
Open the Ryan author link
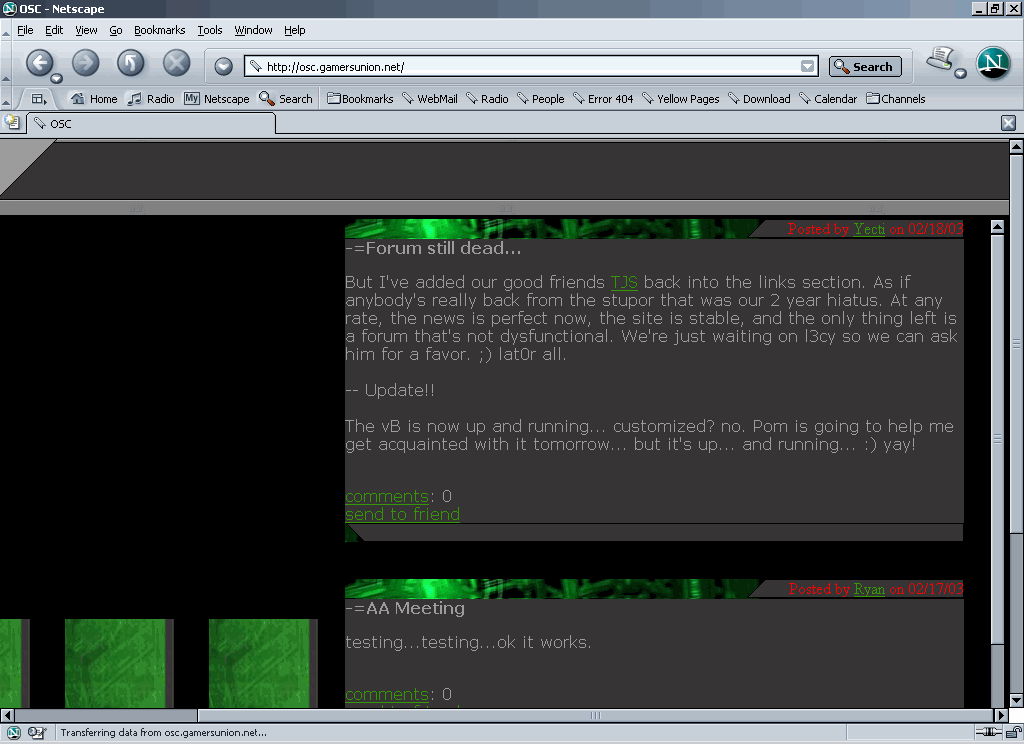point(869,589)
